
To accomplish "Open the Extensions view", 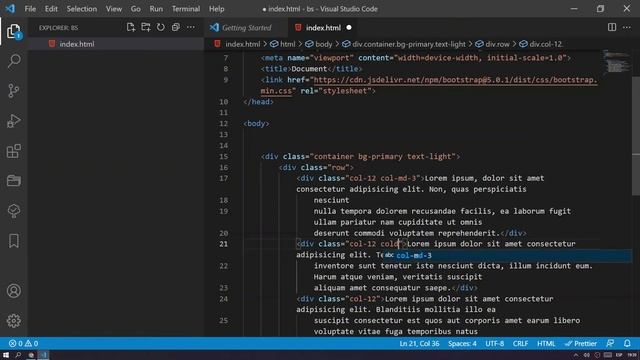I will point(13,151).
